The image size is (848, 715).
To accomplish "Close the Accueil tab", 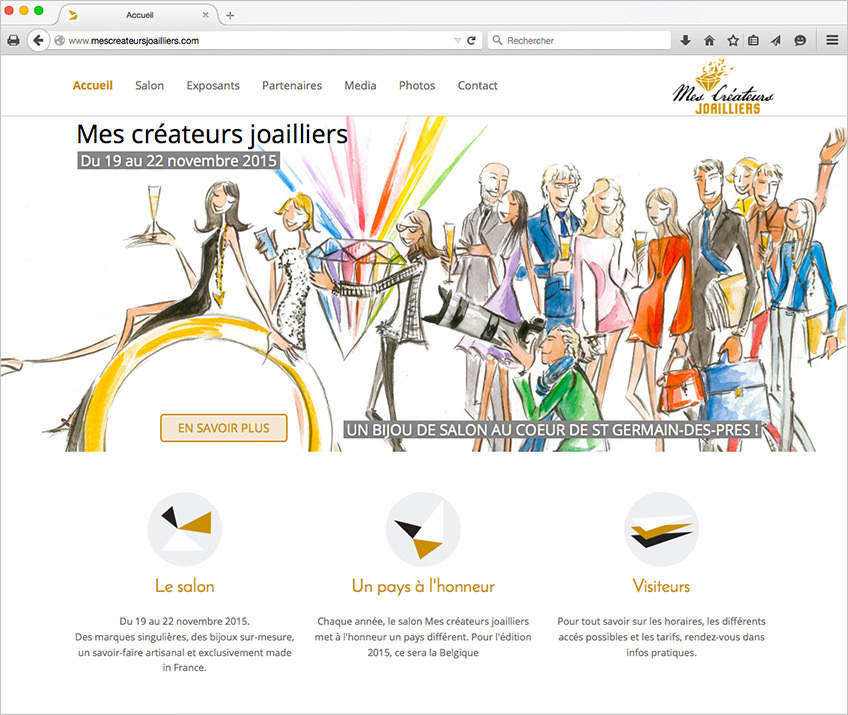I will click(207, 16).
